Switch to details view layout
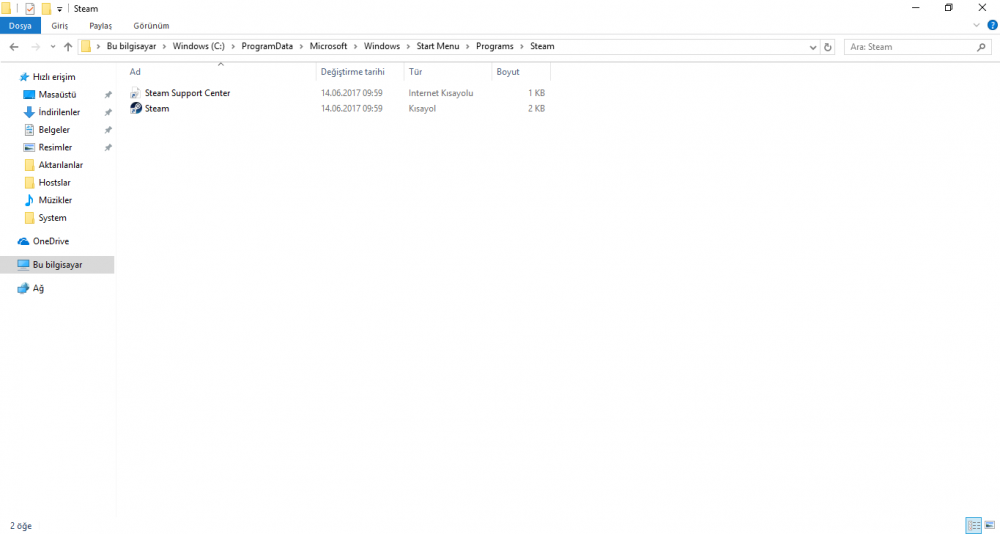1000x534 pixels. pyautogui.click(x=972, y=525)
